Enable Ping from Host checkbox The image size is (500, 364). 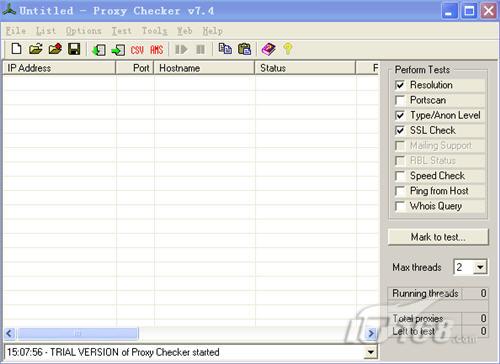tap(400, 191)
